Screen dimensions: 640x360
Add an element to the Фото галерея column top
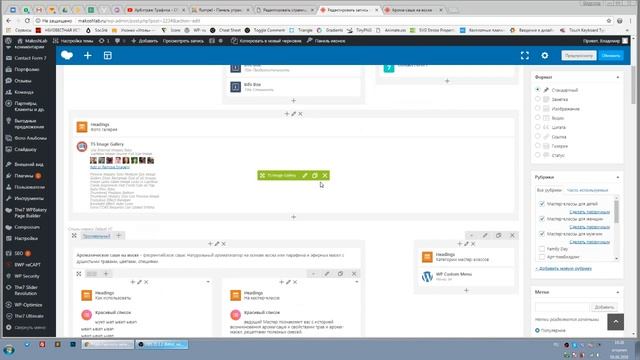[287, 114]
